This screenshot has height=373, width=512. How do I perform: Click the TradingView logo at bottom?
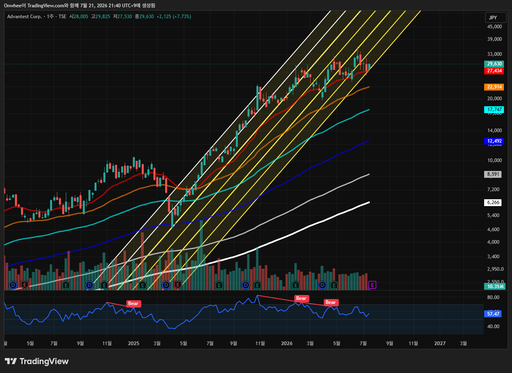(37, 361)
